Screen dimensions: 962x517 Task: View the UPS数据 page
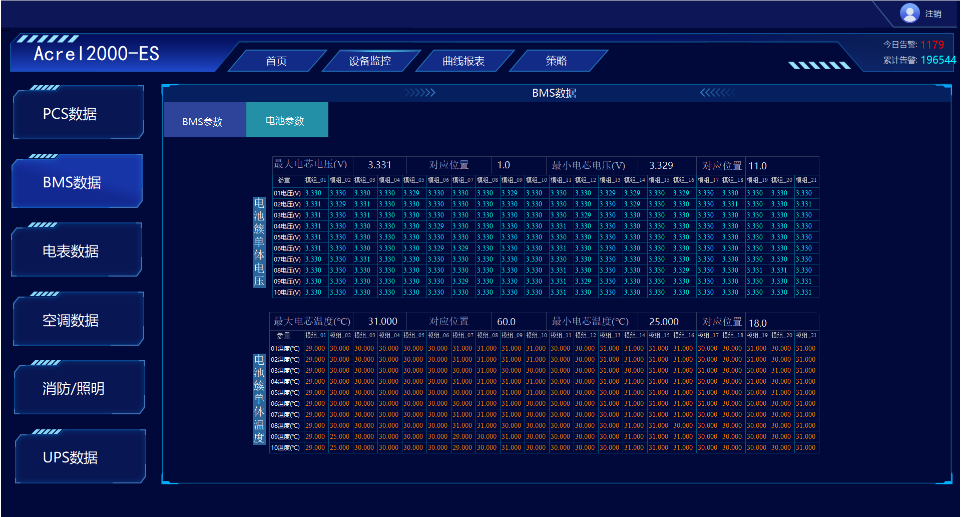[78, 457]
